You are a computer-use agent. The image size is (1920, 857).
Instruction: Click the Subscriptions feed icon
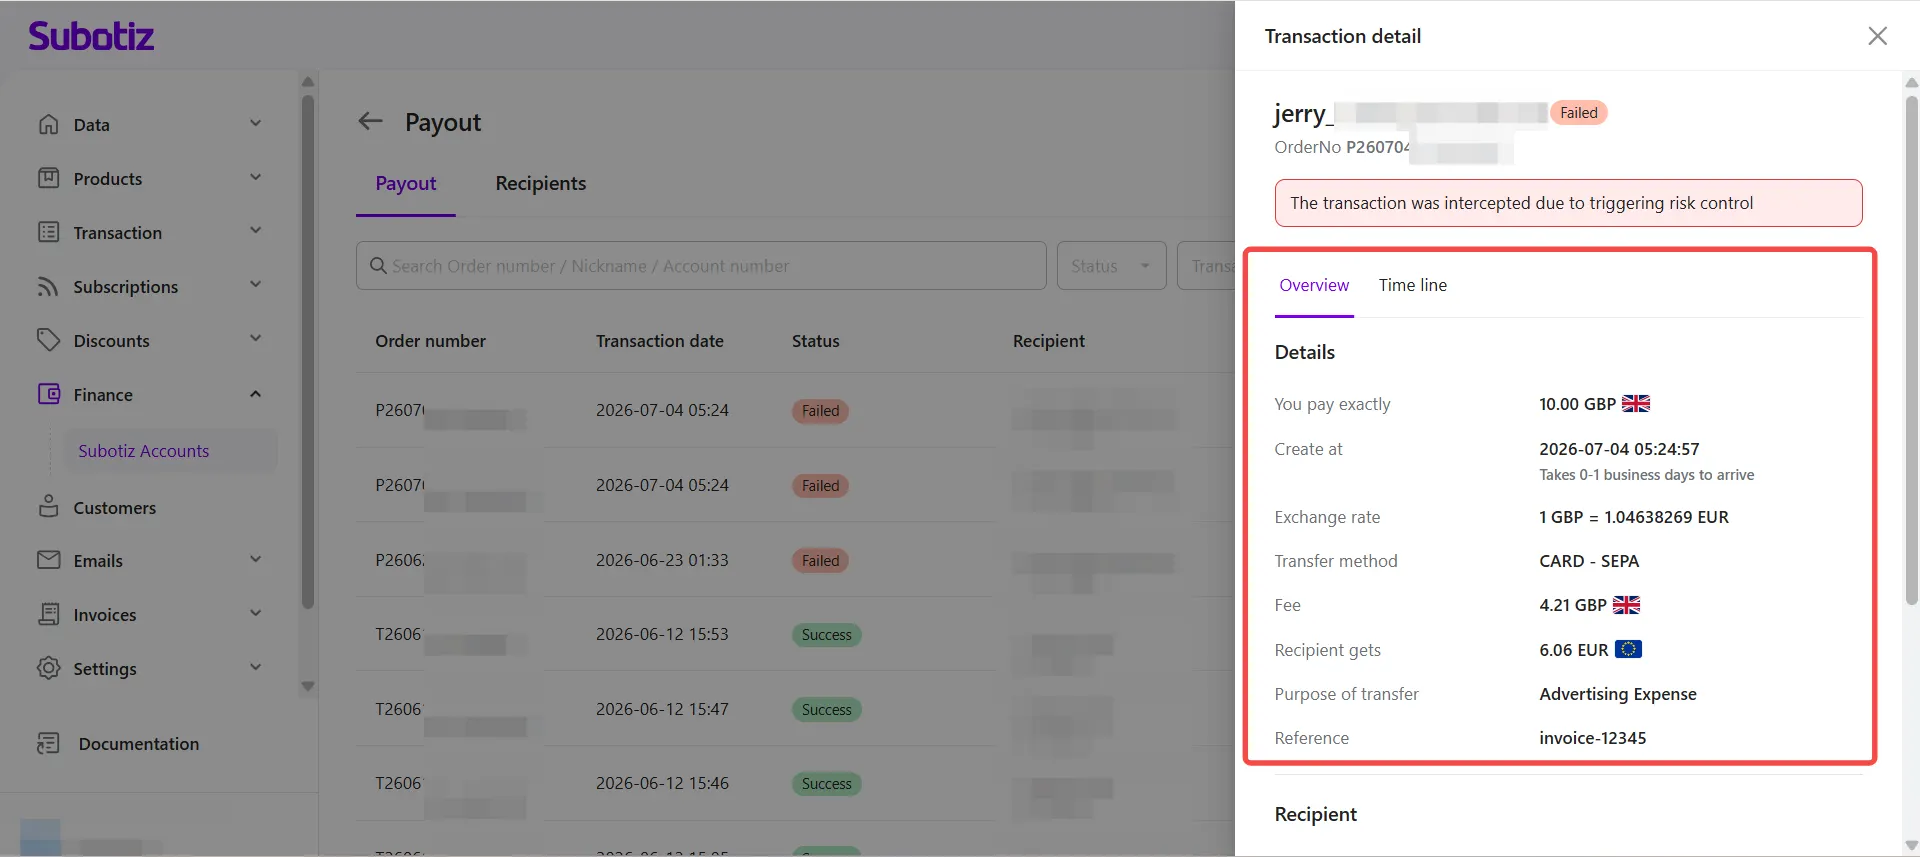(x=48, y=286)
